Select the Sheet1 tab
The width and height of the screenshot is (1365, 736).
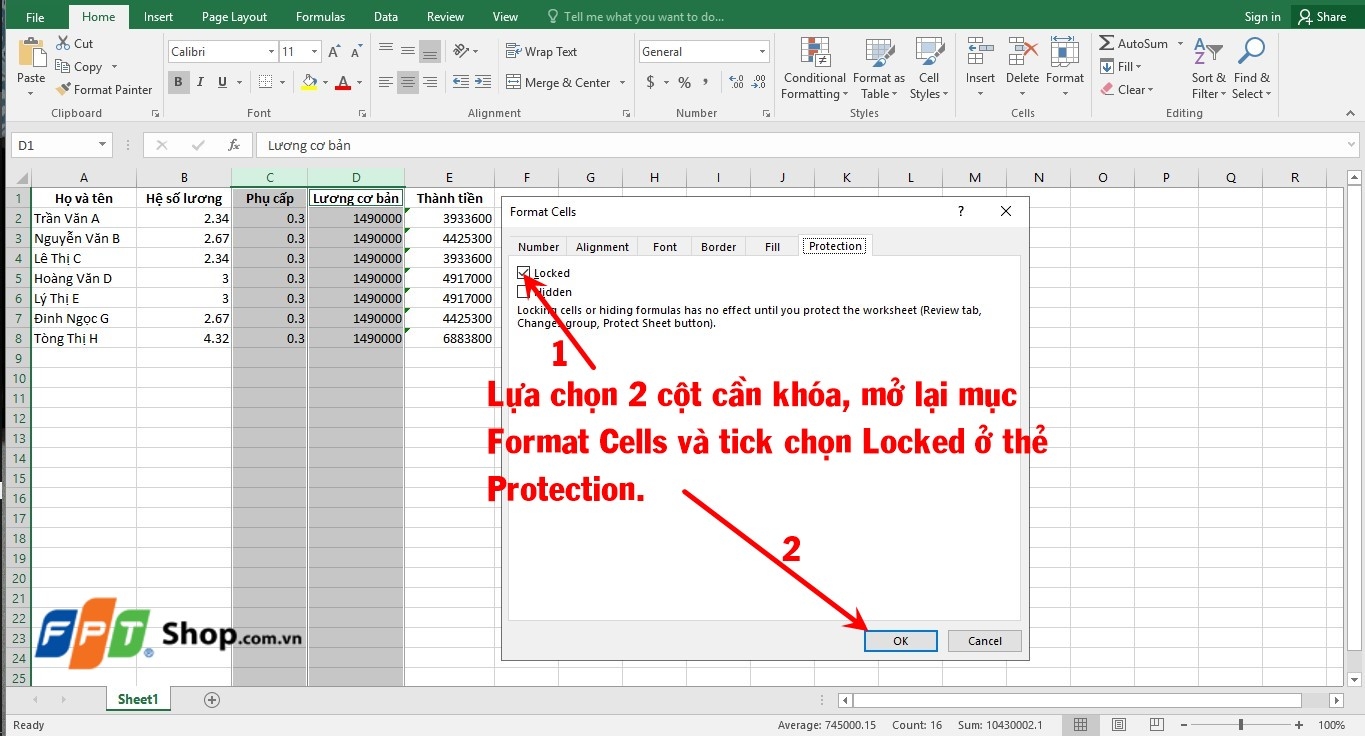[x=137, y=699]
